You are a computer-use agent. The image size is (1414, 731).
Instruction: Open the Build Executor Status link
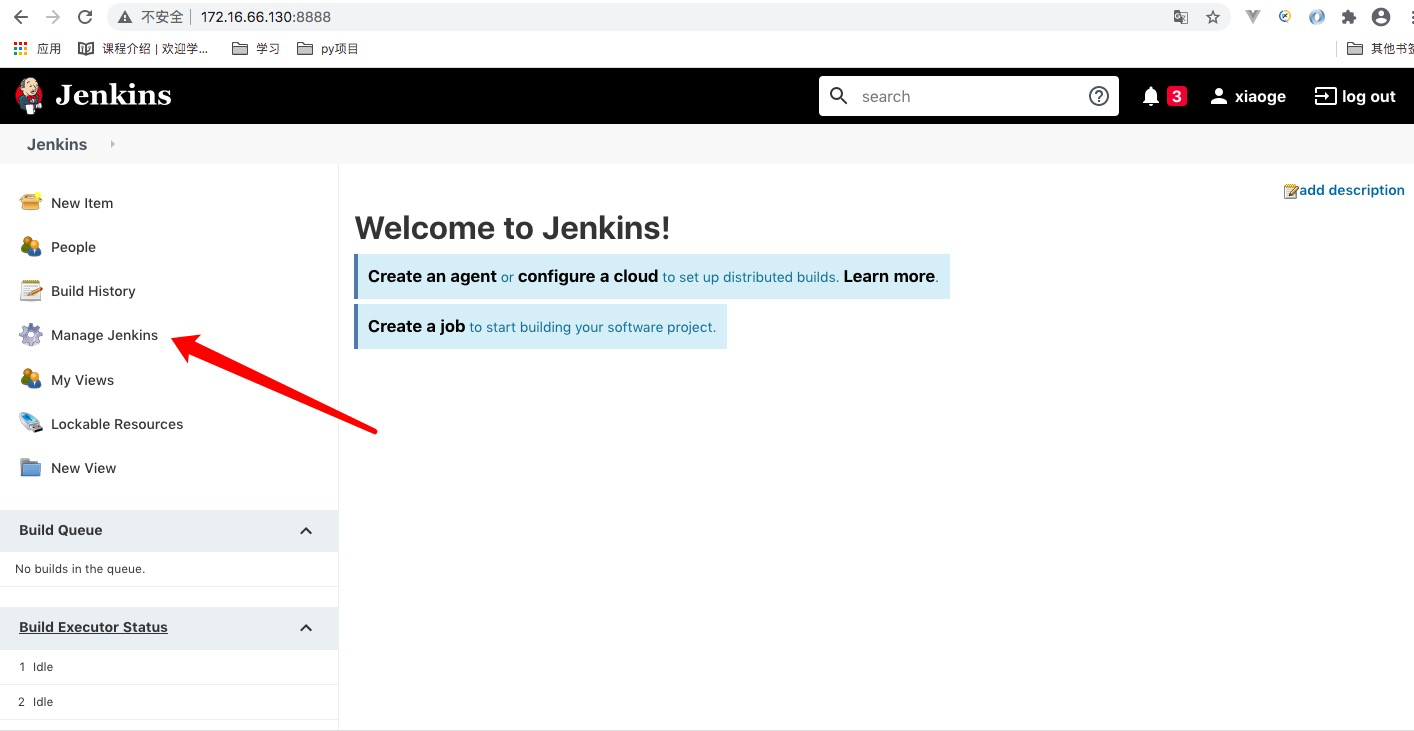[93, 627]
